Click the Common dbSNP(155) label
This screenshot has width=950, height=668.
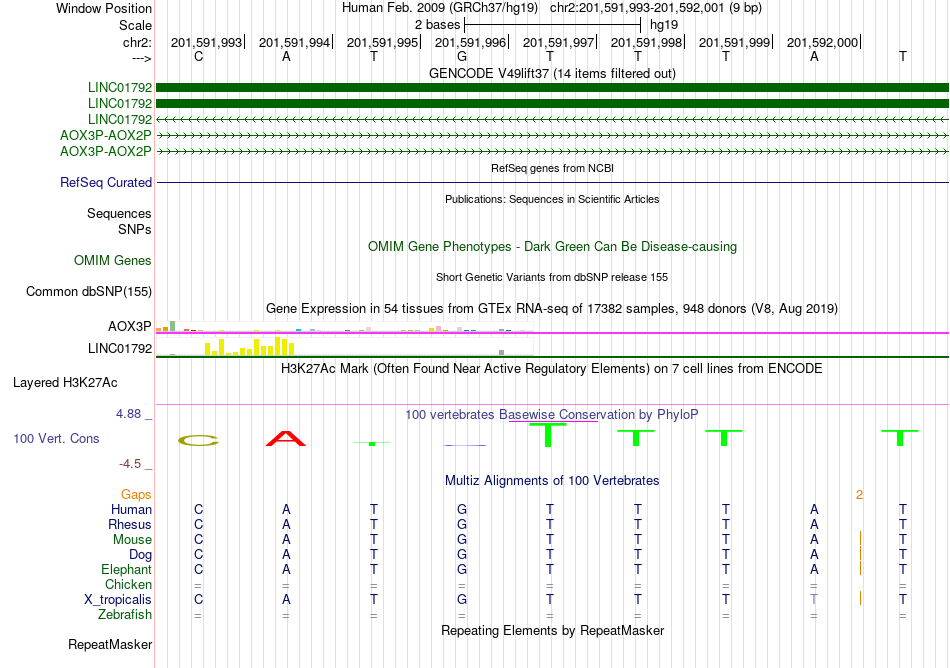pos(89,291)
